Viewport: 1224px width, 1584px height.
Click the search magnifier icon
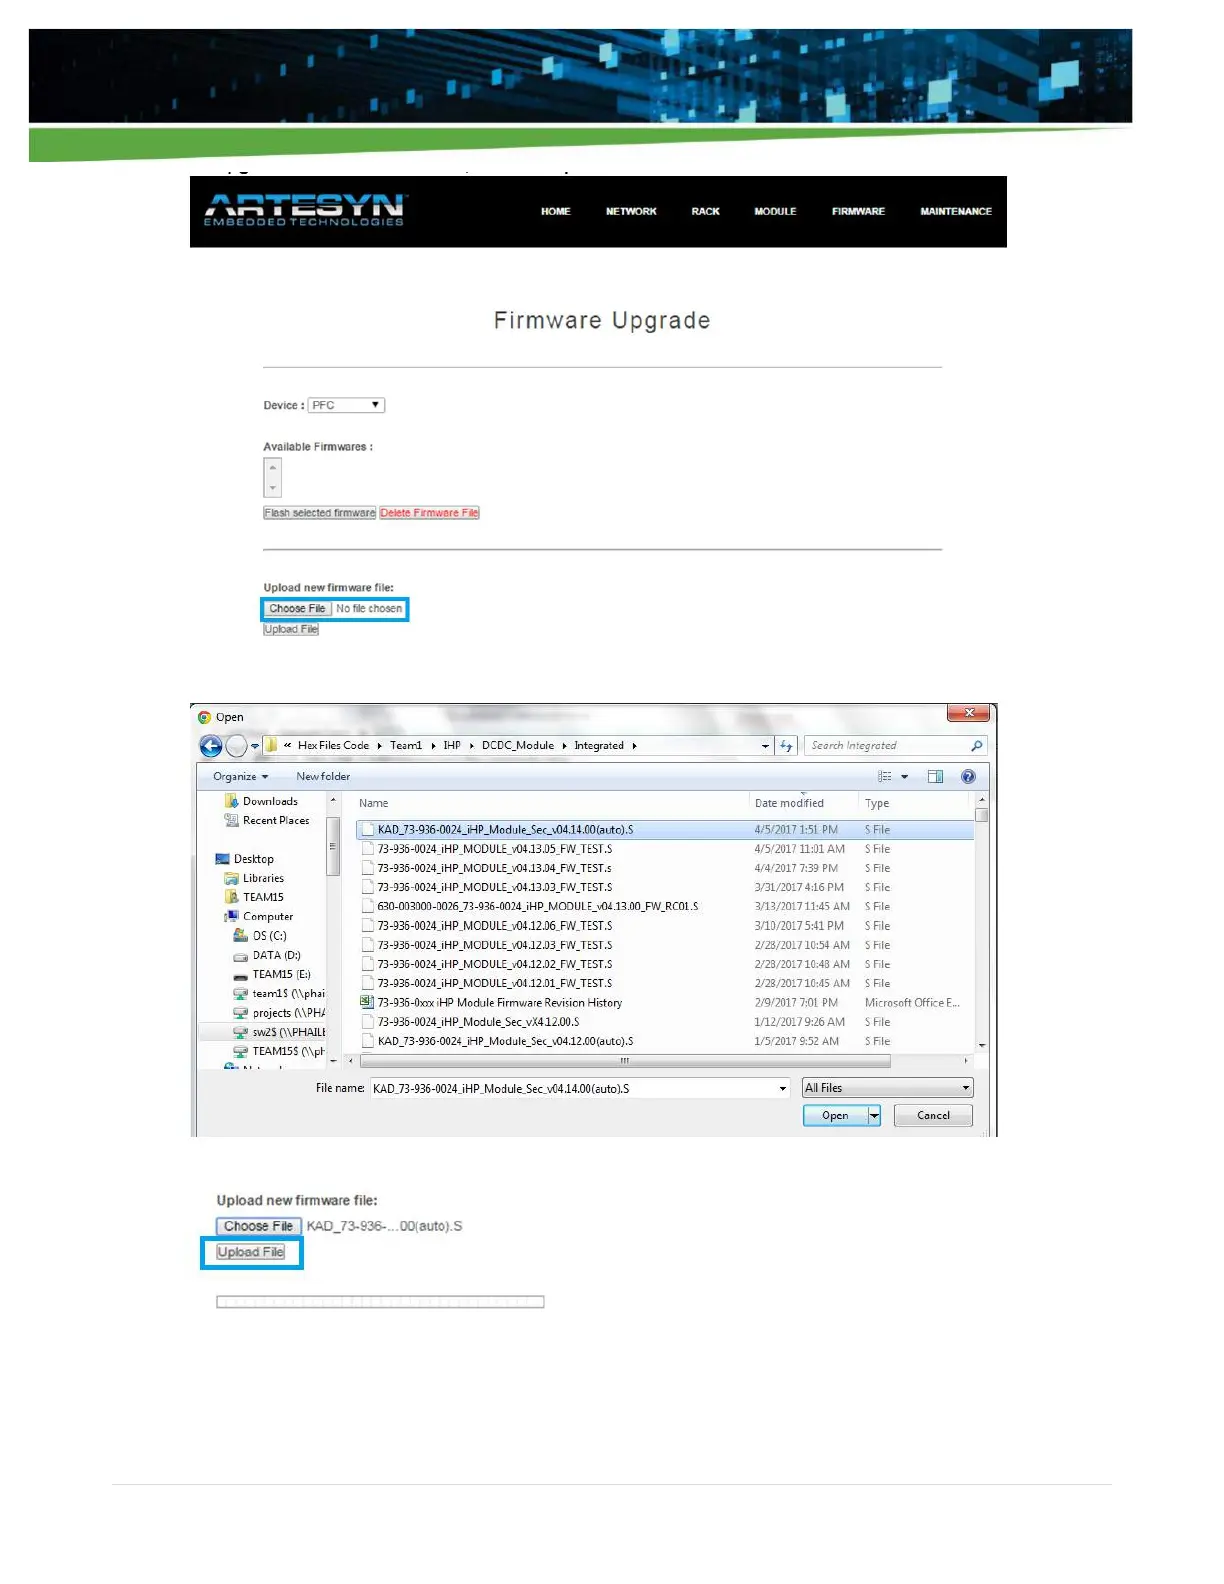coord(977,746)
